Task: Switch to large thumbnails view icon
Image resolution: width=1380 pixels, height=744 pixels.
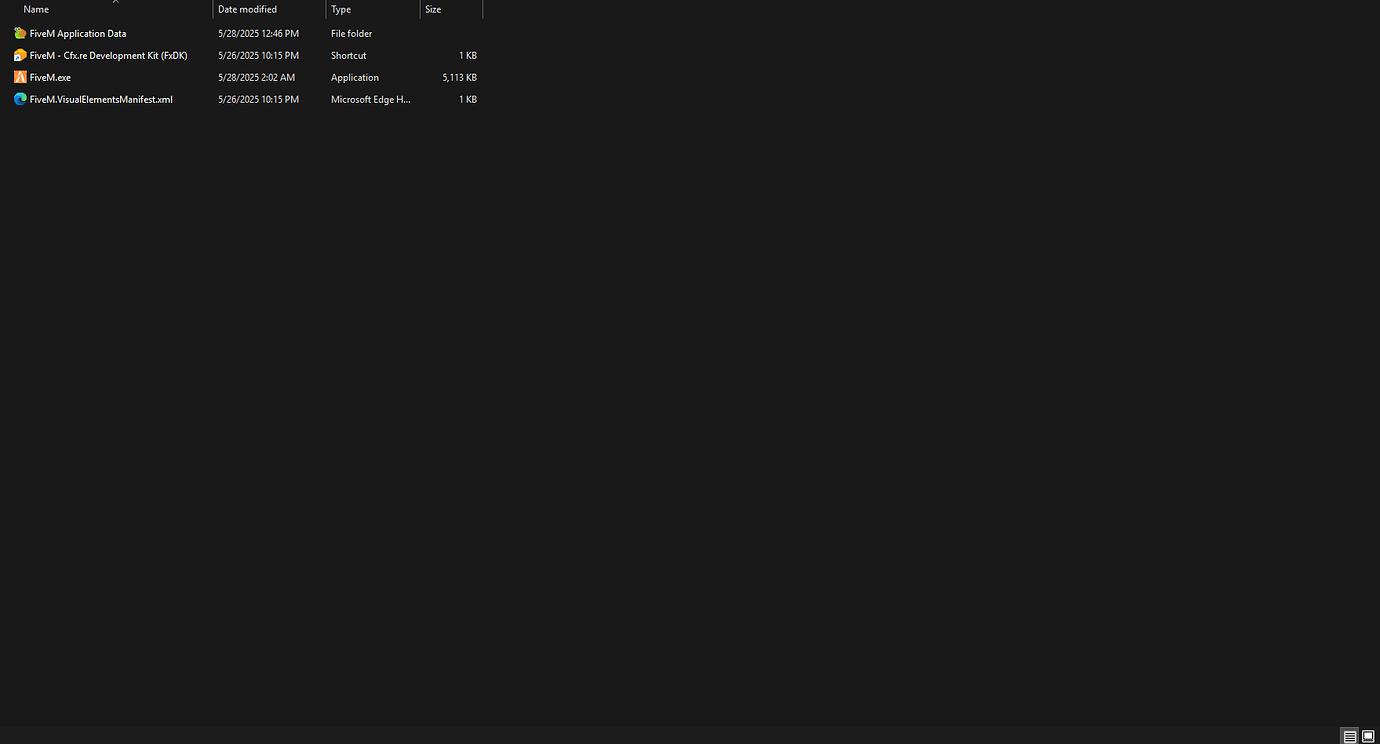Action: coord(1369,736)
